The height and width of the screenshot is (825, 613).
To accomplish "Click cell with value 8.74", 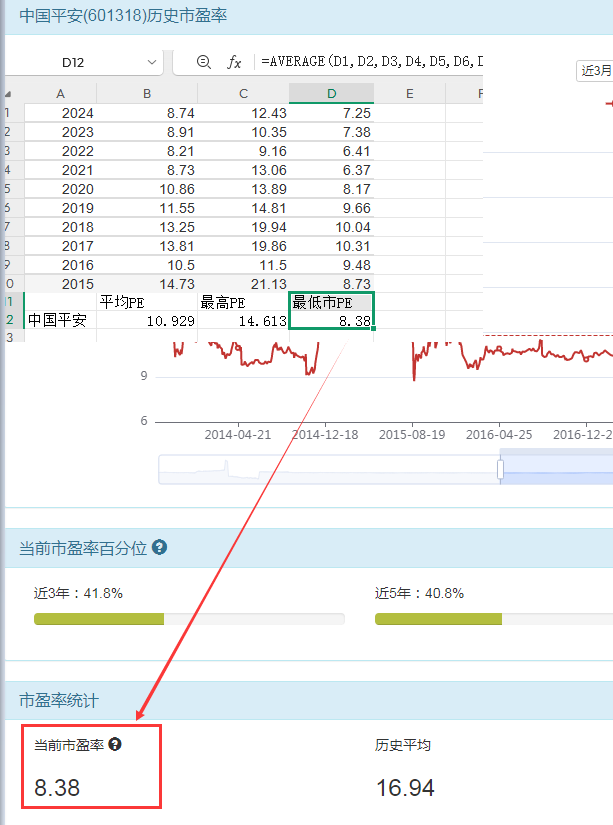I will coord(147,113).
